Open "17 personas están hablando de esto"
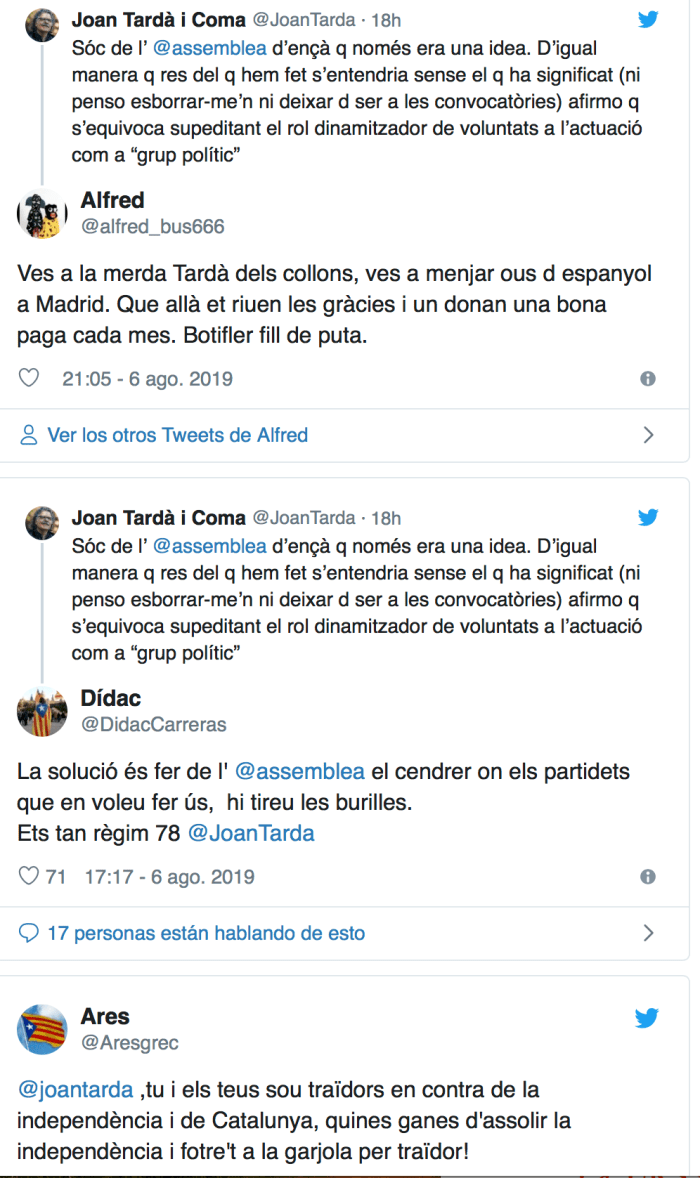The image size is (700, 1178). tap(206, 933)
